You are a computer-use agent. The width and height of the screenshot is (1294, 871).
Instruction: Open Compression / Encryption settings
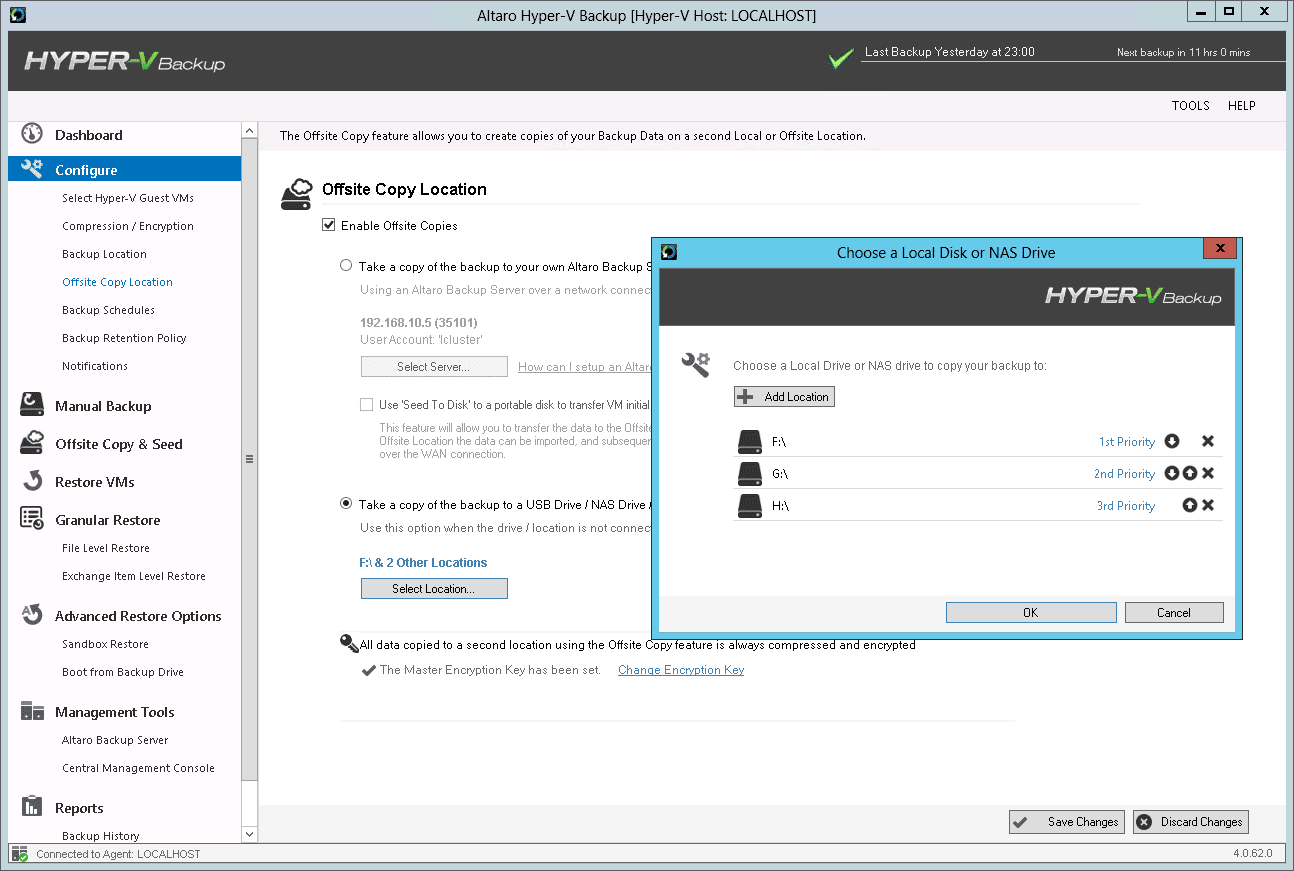128,226
